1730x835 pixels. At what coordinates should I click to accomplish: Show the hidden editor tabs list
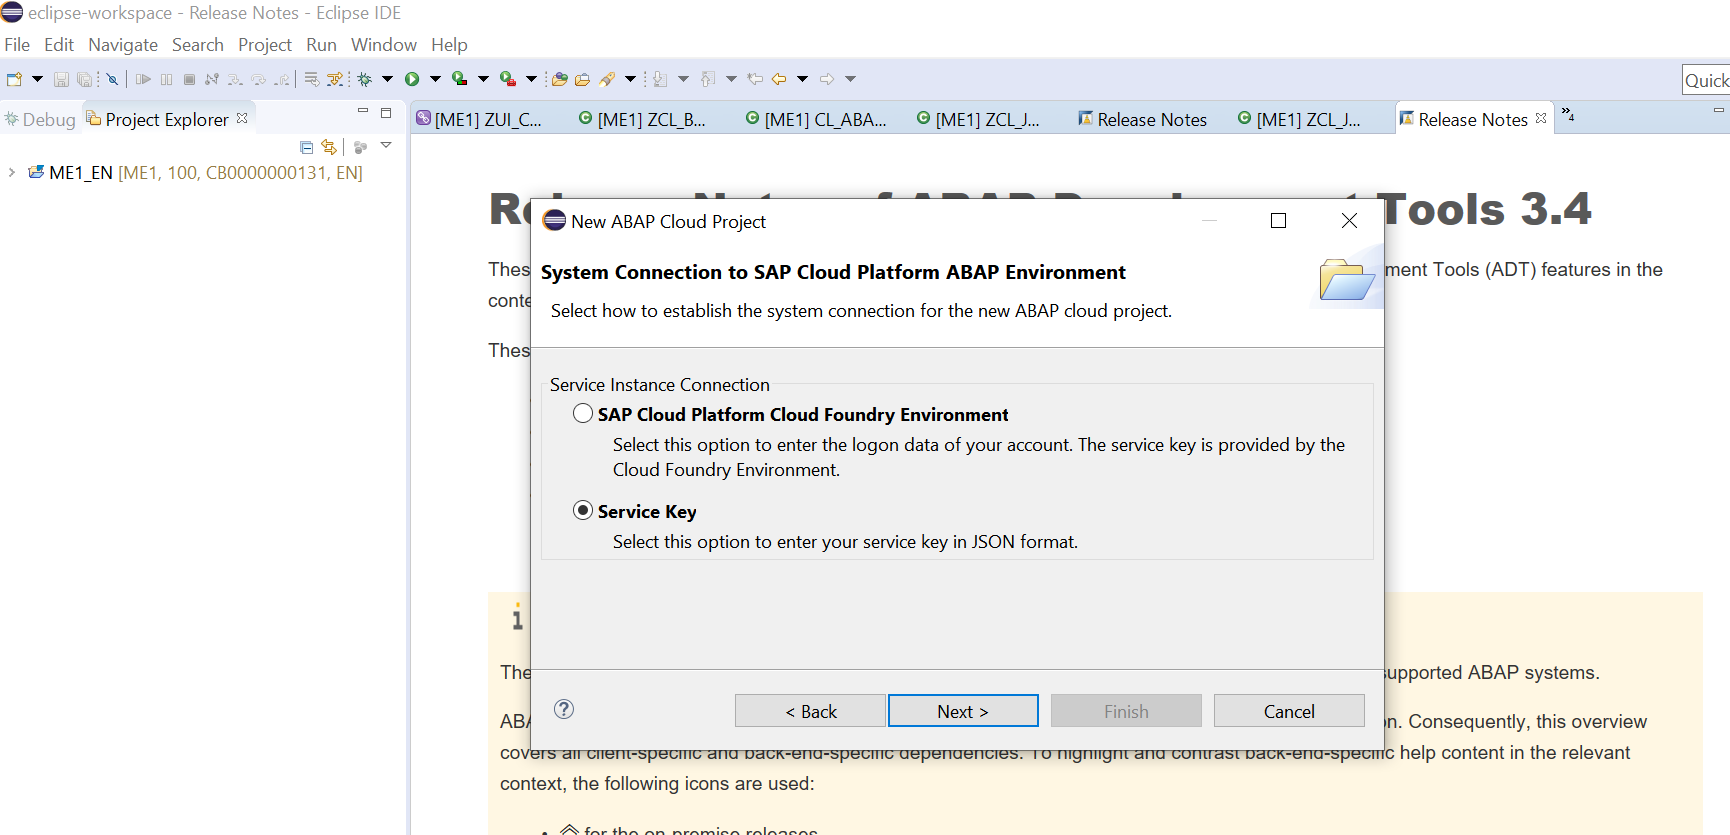coord(1568,115)
